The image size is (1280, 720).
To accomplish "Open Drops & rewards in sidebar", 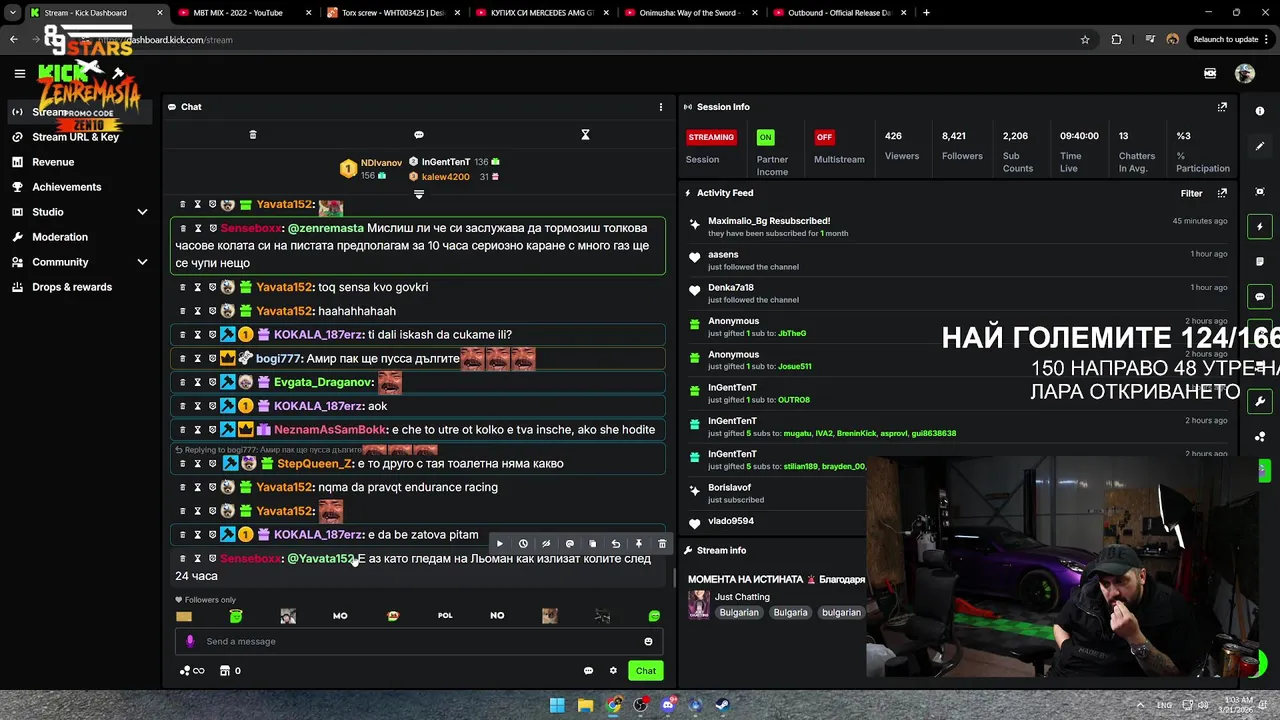I will pyautogui.click(x=72, y=287).
